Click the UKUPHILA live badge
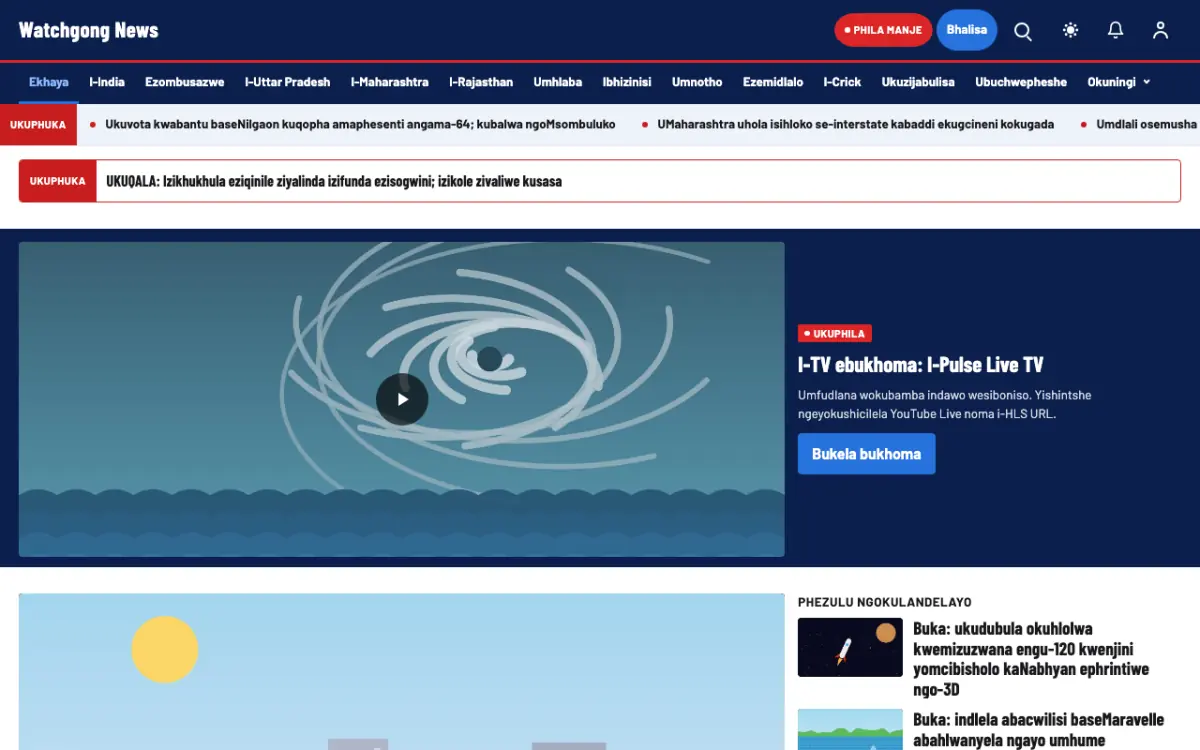The width and height of the screenshot is (1200, 750). [x=835, y=334]
